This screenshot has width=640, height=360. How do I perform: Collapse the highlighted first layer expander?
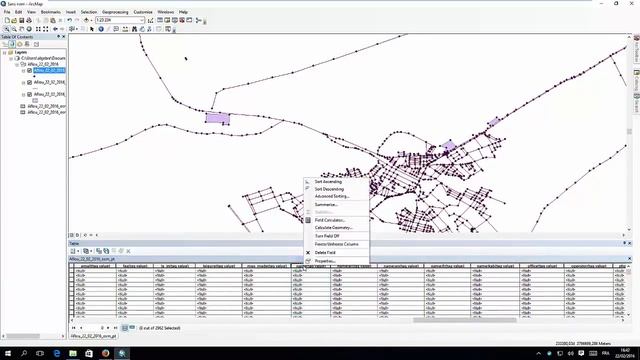23,71
